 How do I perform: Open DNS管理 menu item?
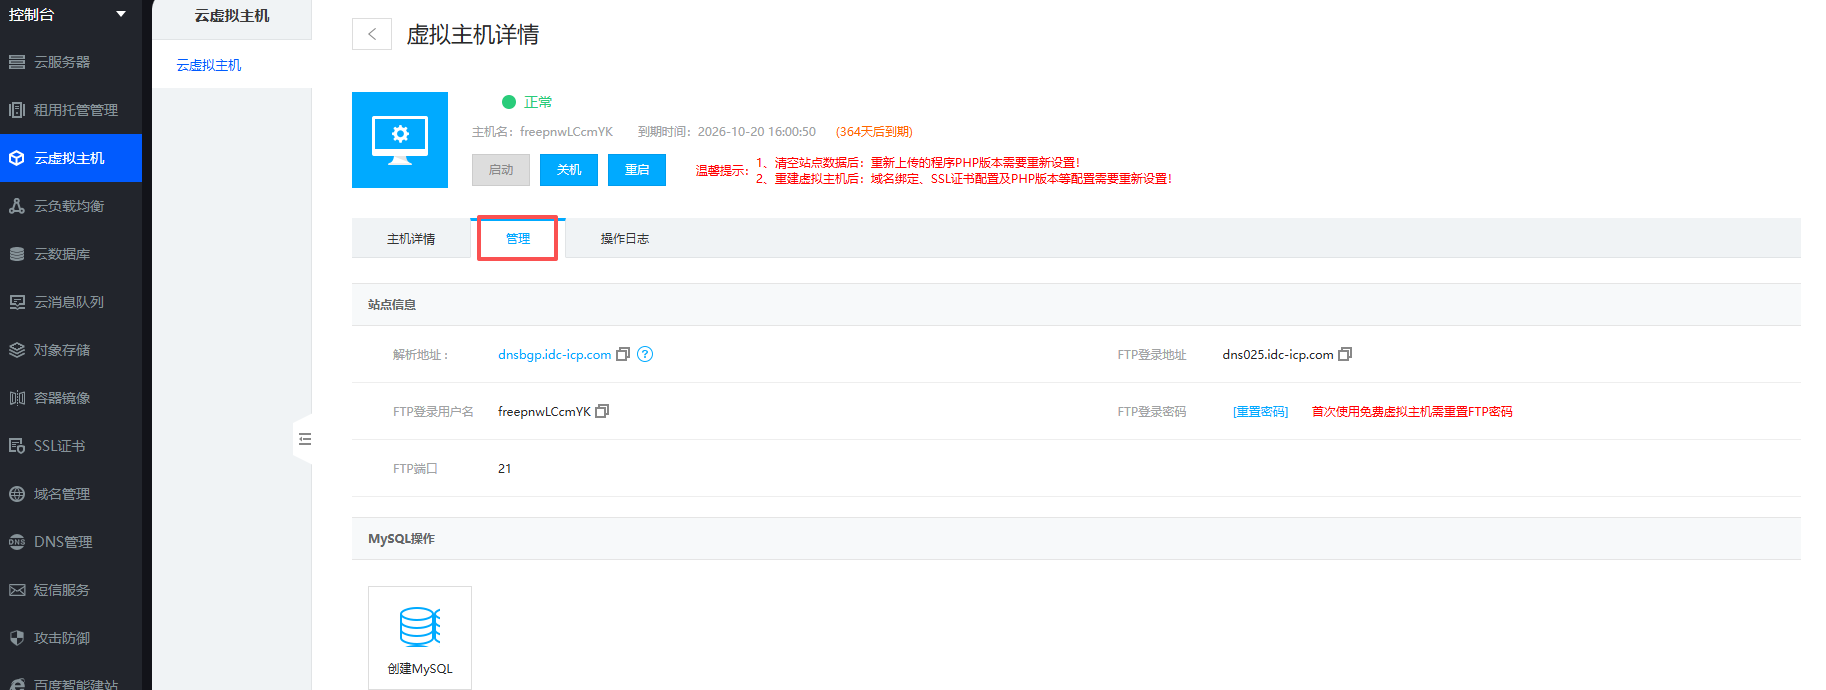coord(71,542)
